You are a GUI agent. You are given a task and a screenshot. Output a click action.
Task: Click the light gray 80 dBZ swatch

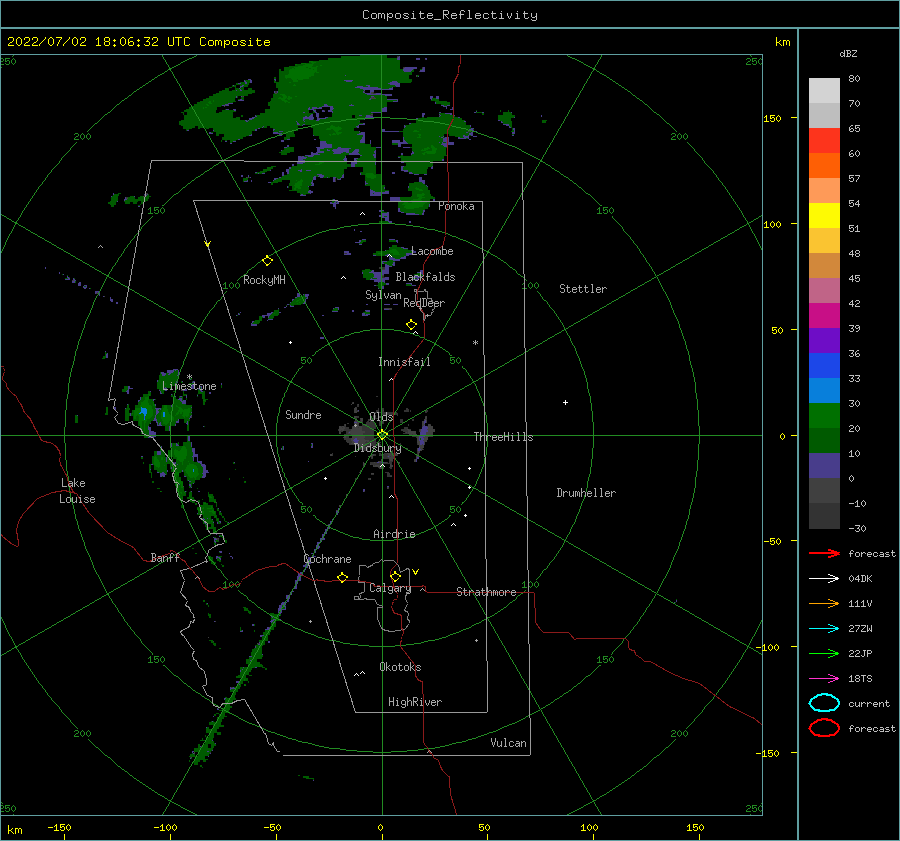pyautogui.click(x=824, y=90)
